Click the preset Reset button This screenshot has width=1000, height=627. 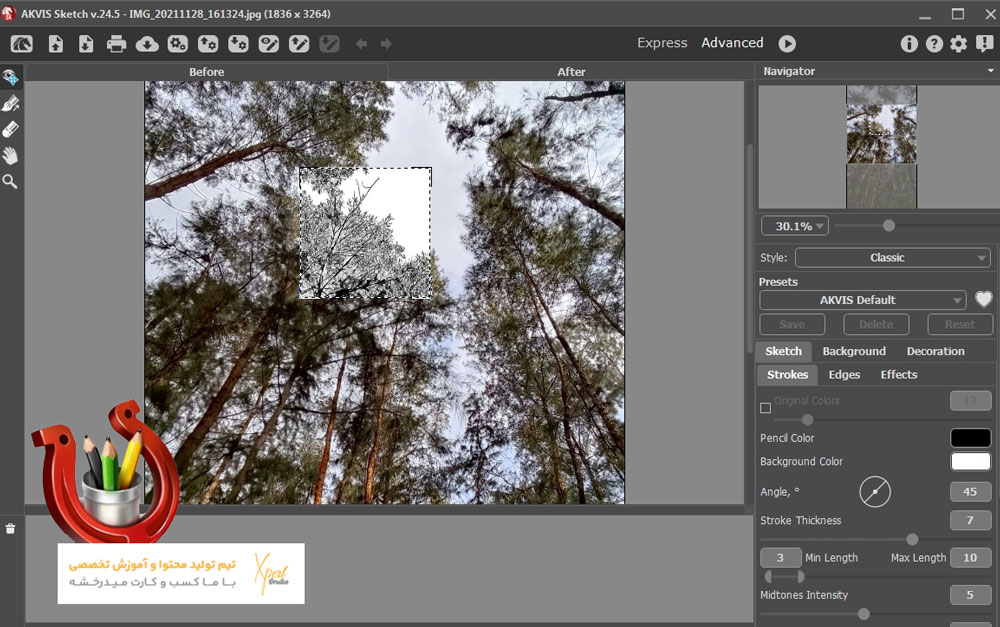coord(960,325)
